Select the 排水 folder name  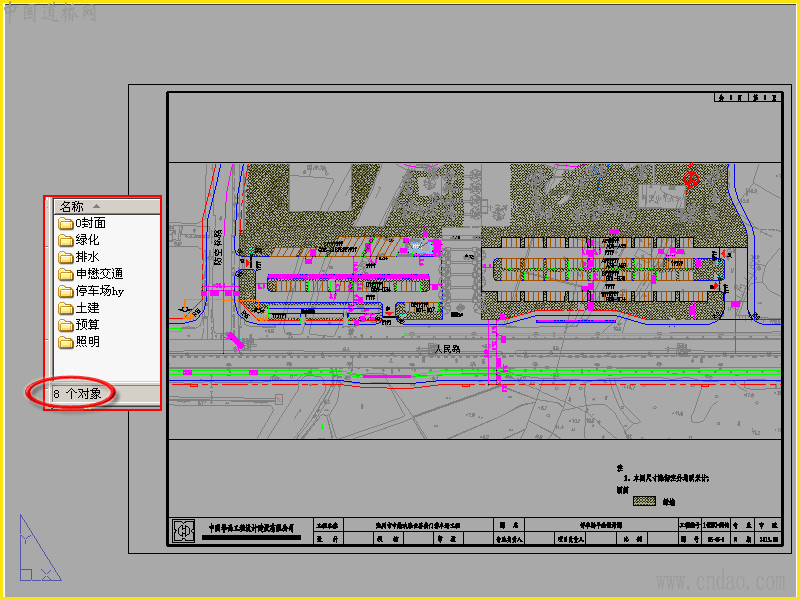point(87,257)
